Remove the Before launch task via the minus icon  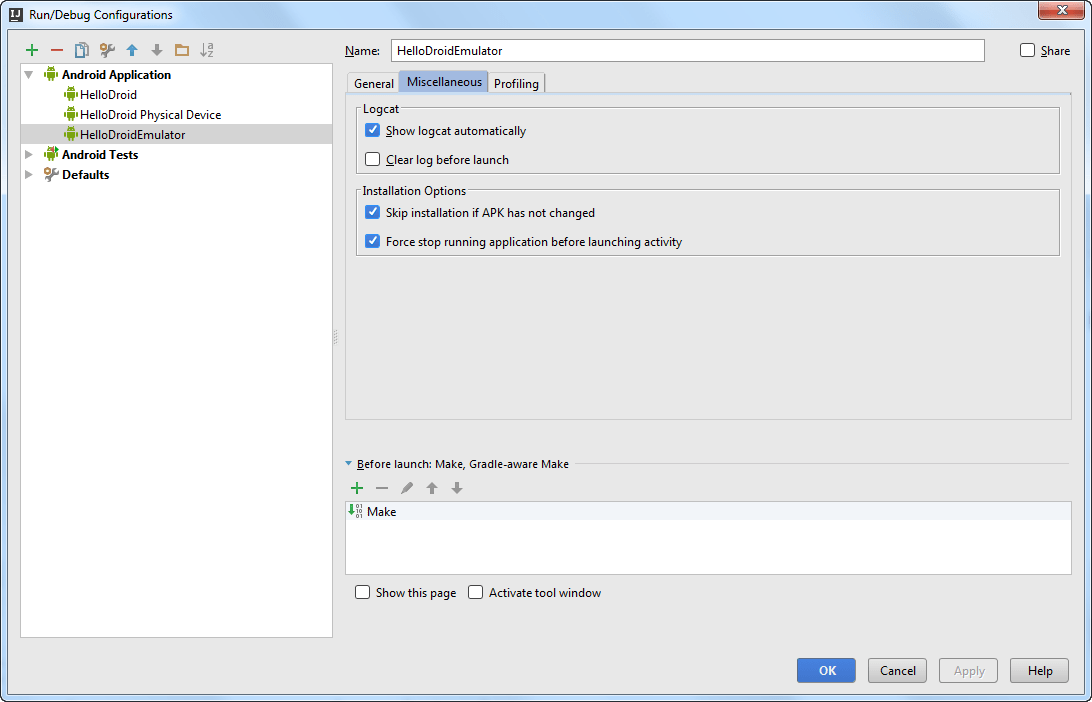pyautogui.click(x=382, y=488)
